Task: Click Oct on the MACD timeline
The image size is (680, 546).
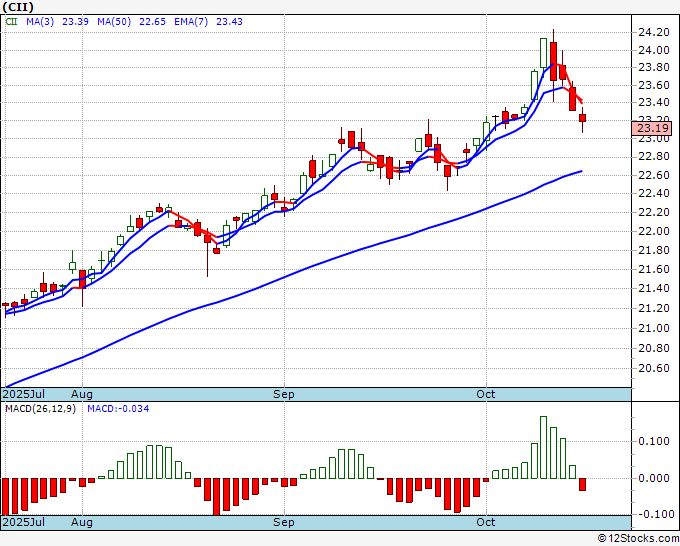Action: (x=485, y=522)
